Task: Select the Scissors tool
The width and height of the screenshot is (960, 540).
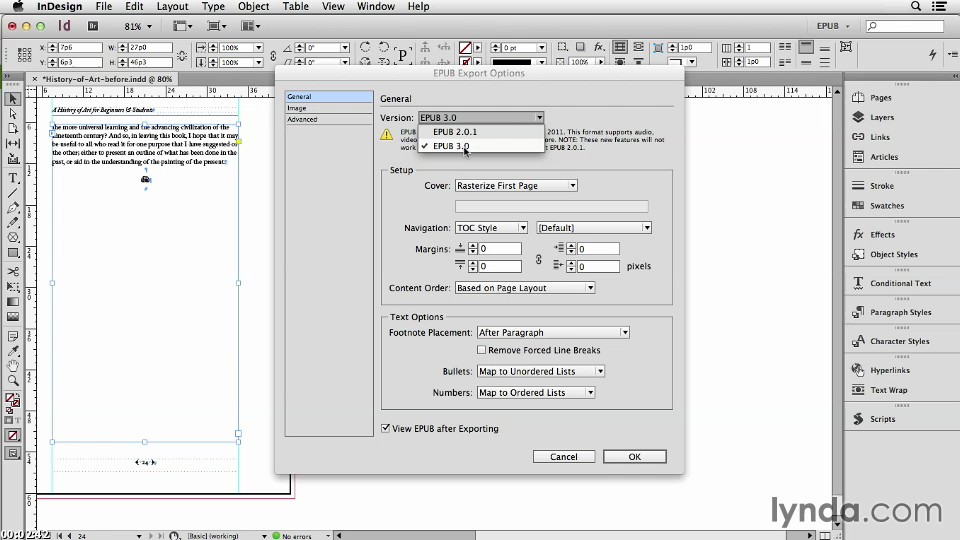Action: (x=13, y=271)
